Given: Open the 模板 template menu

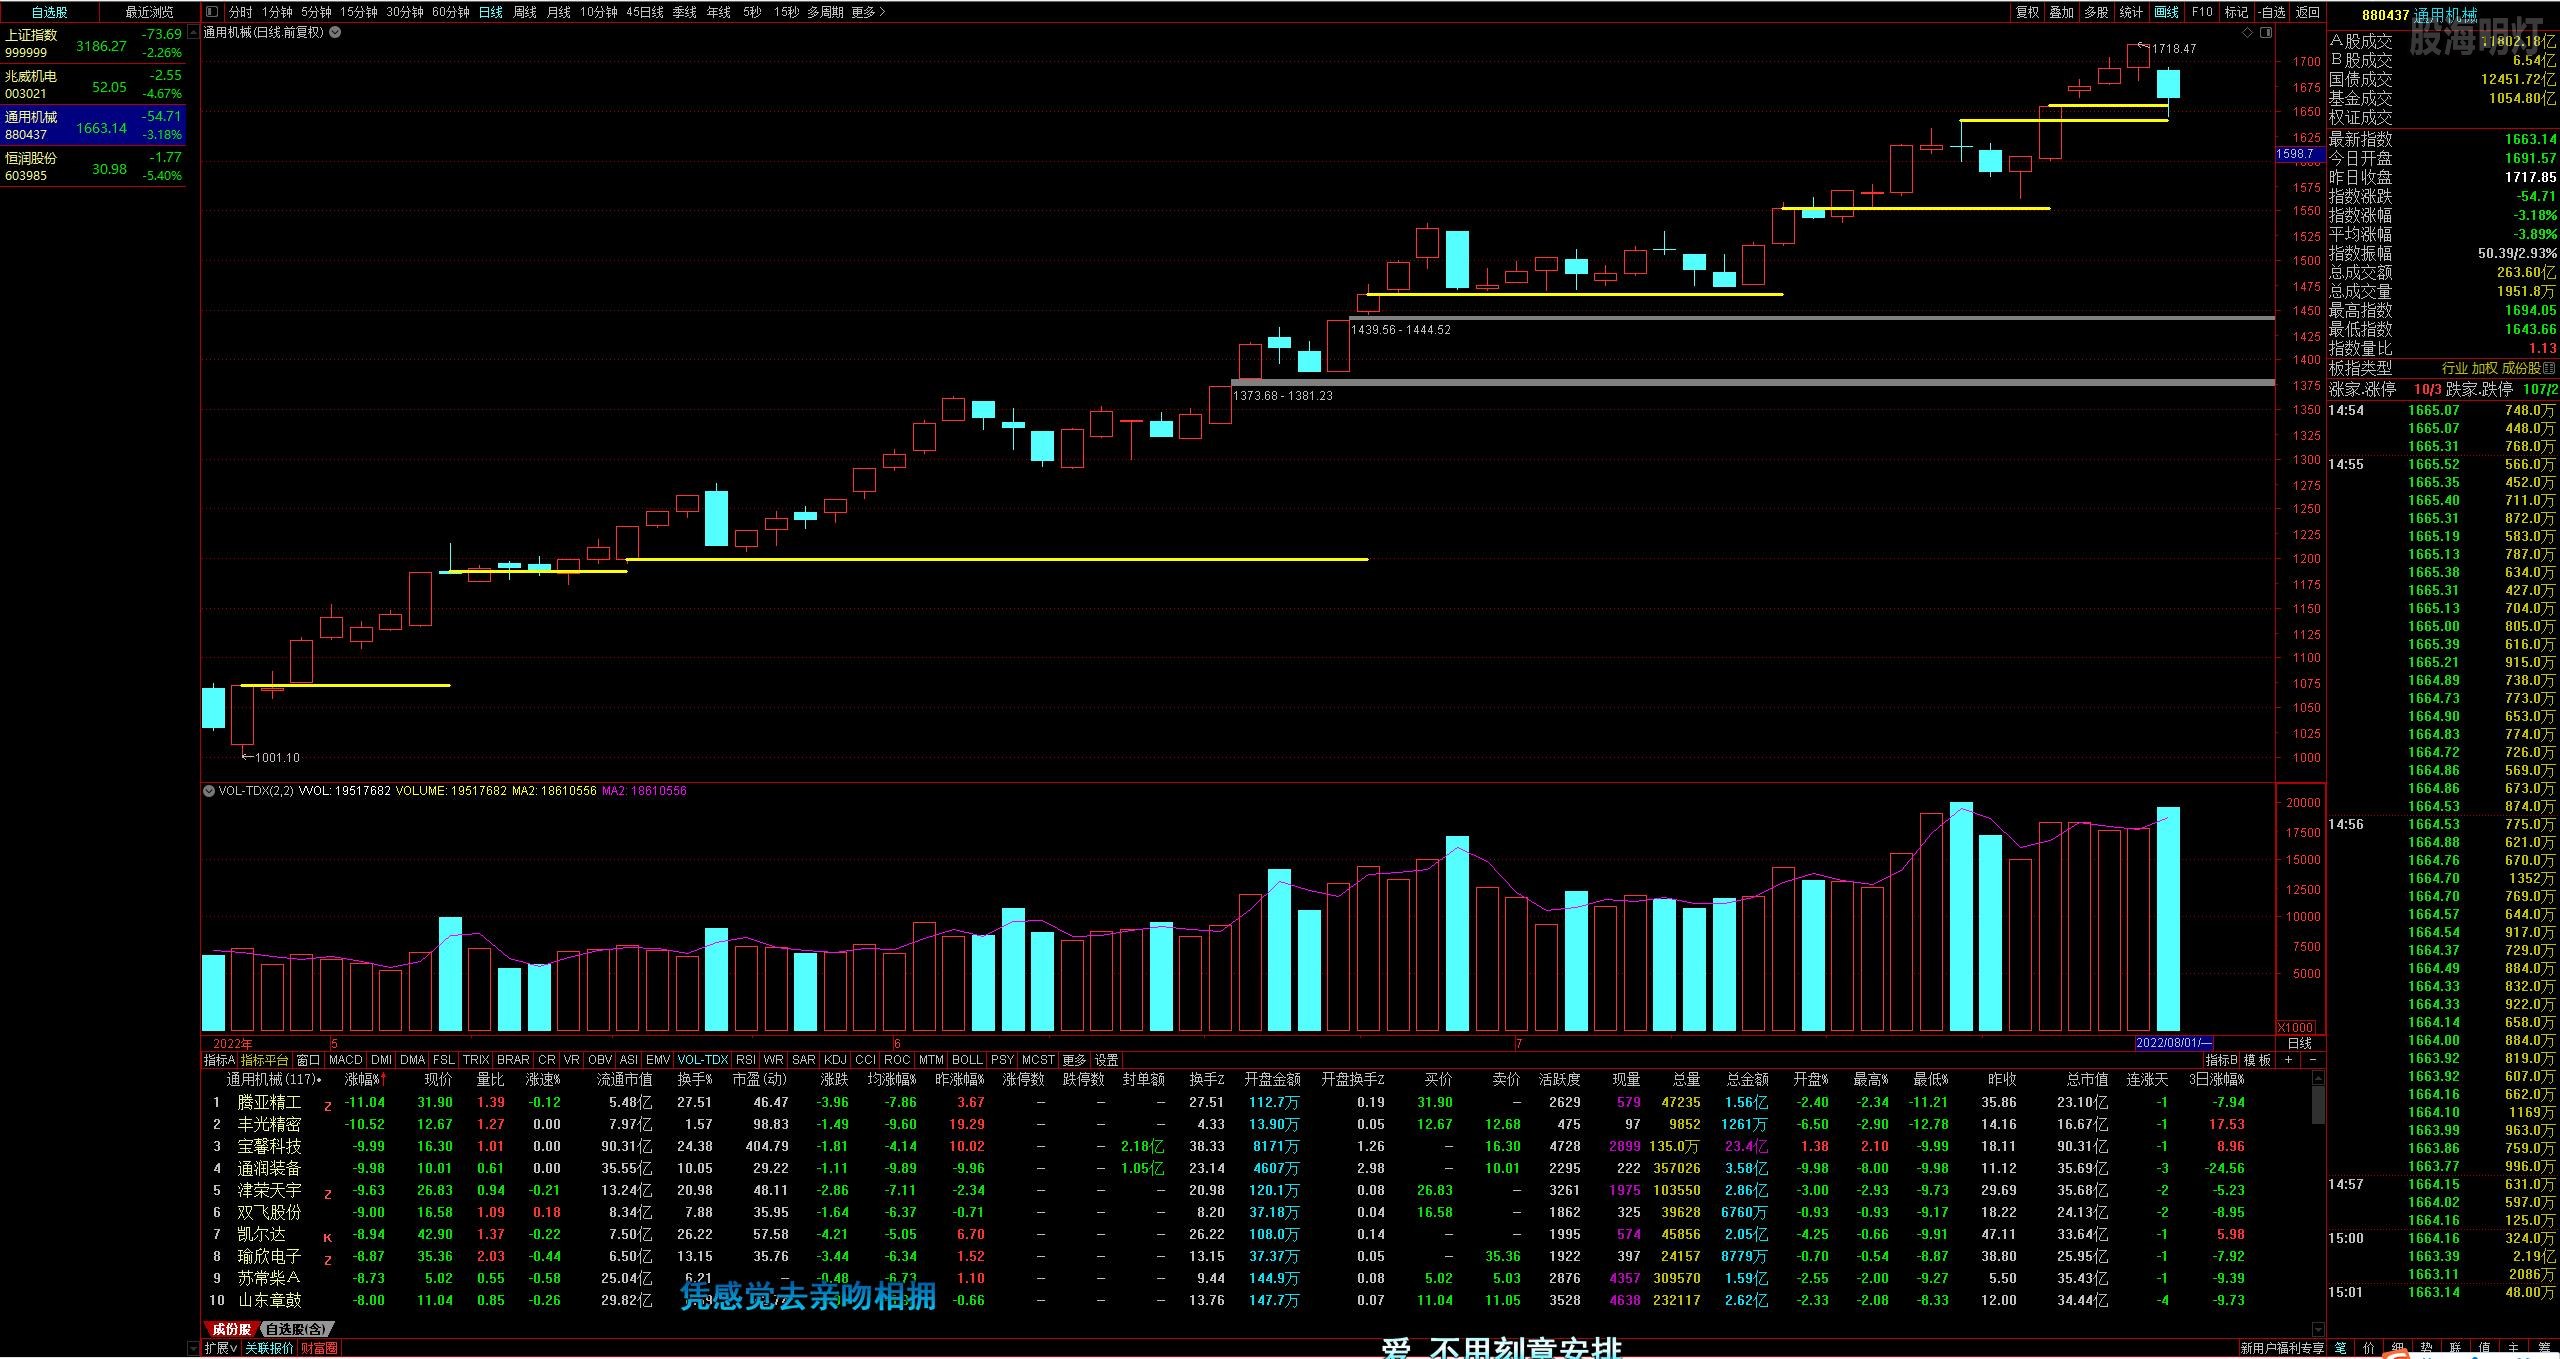Looking at the screenshot, I should pyautogui.click(x=2257, y=1060).
